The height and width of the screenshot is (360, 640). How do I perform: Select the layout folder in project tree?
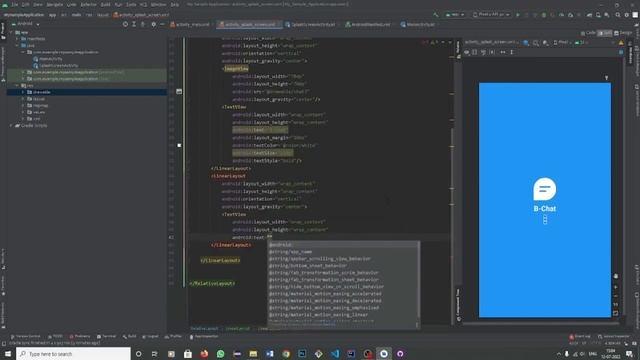coord(39,99)
